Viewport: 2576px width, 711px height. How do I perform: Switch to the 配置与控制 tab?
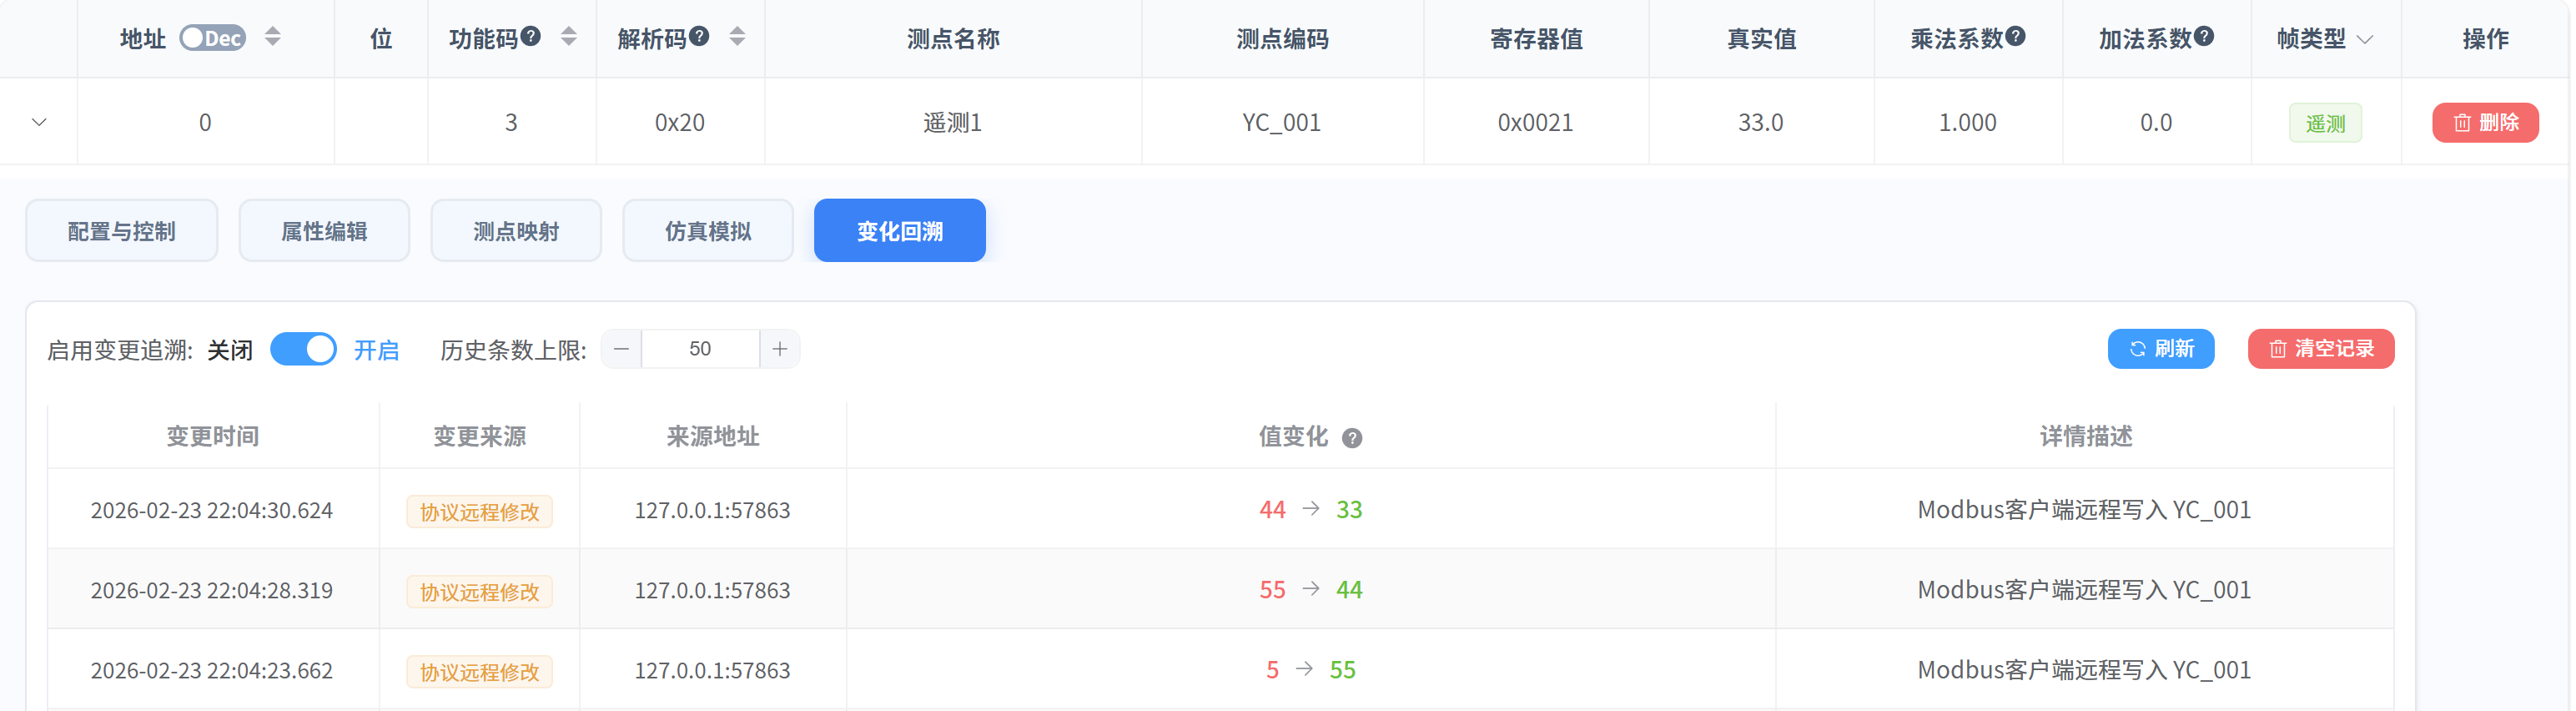pos(121,231)
